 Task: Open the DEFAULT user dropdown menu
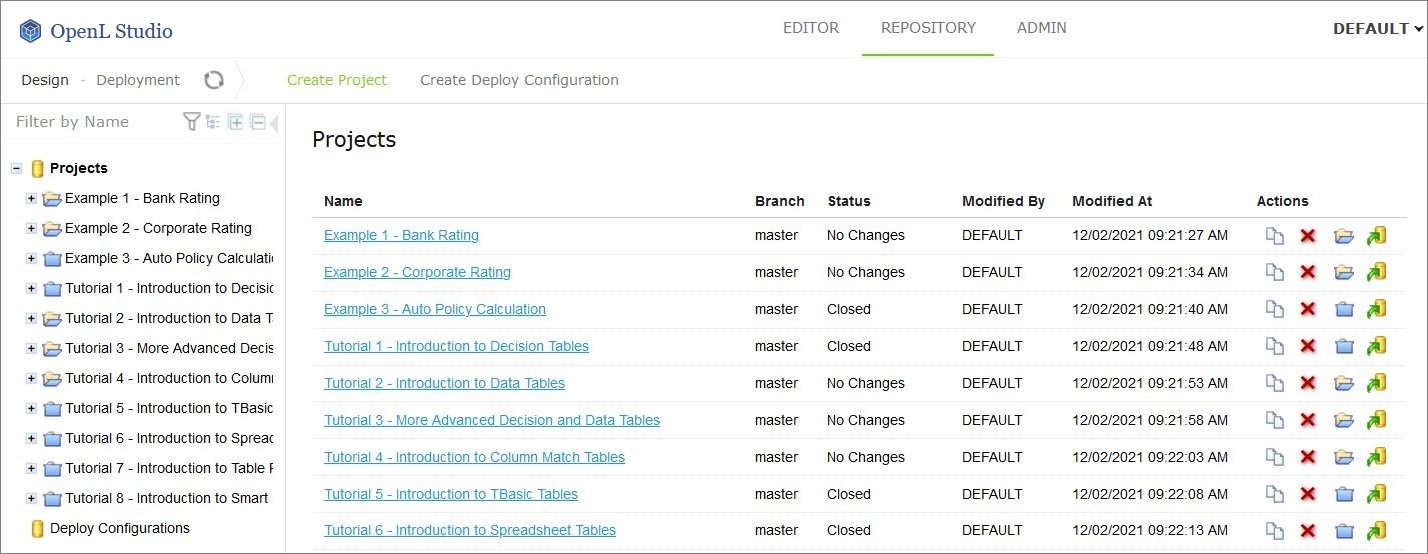(x=1377, y=29)
